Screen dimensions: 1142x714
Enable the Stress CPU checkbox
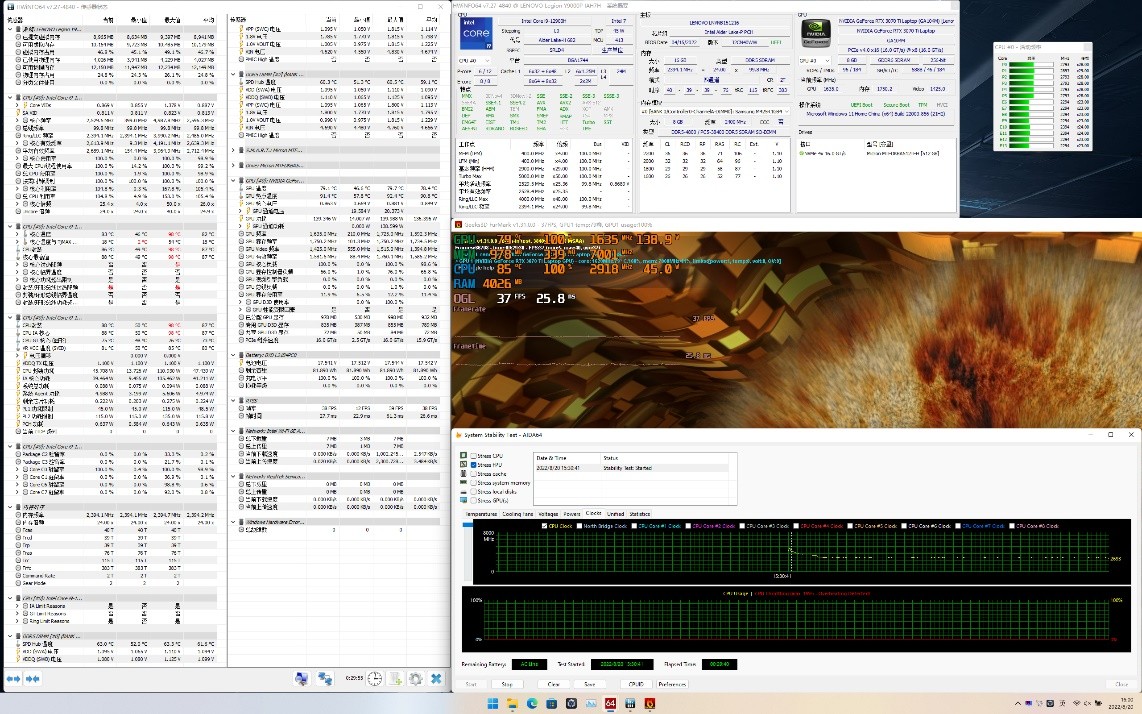[474, 456]
